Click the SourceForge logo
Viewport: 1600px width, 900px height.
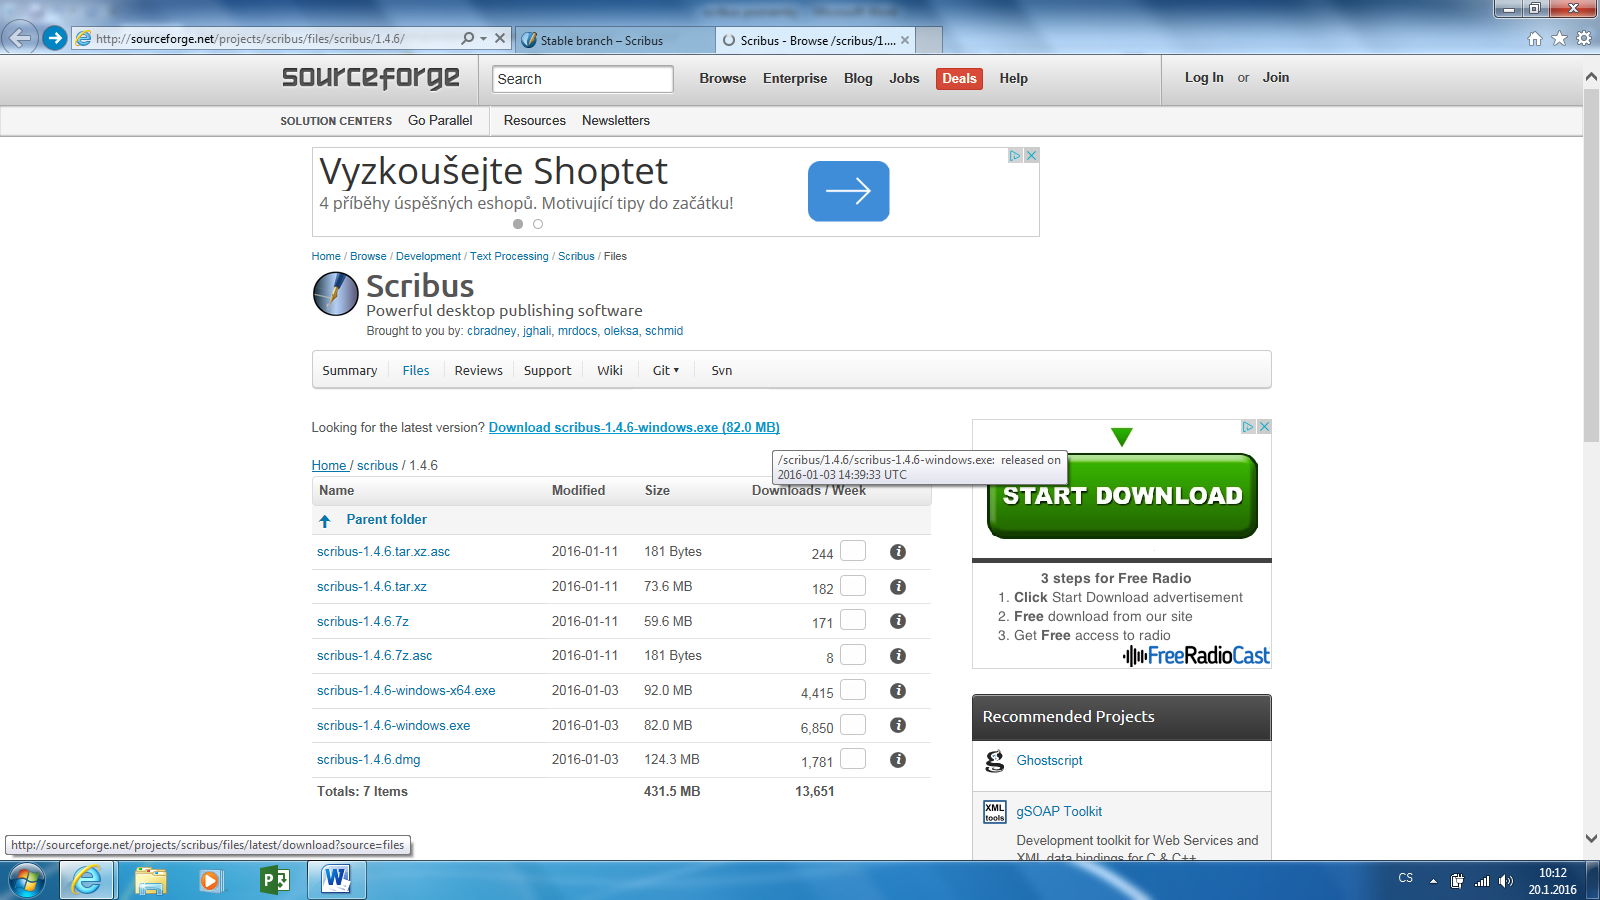371,78
